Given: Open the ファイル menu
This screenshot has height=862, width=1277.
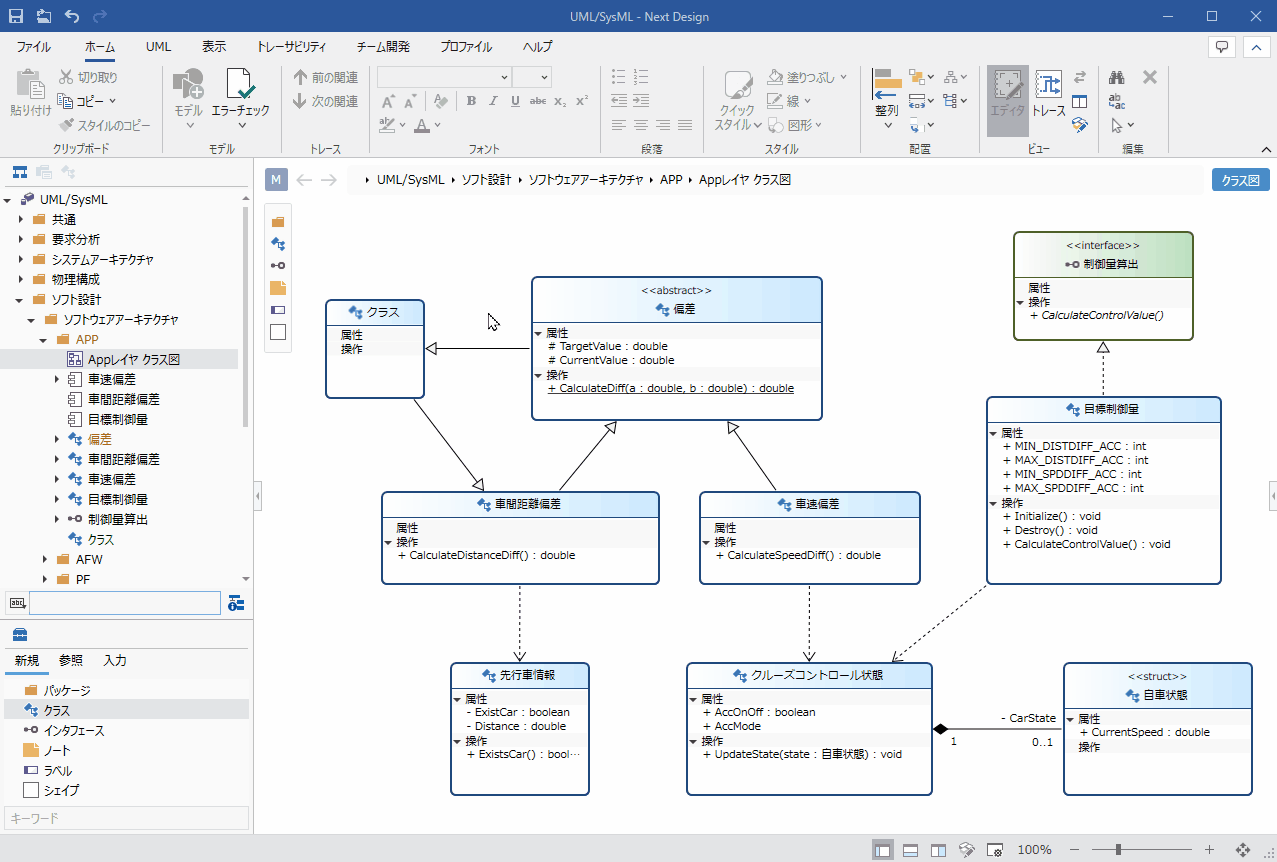Looking at the screenshot, I should point(34,47).
